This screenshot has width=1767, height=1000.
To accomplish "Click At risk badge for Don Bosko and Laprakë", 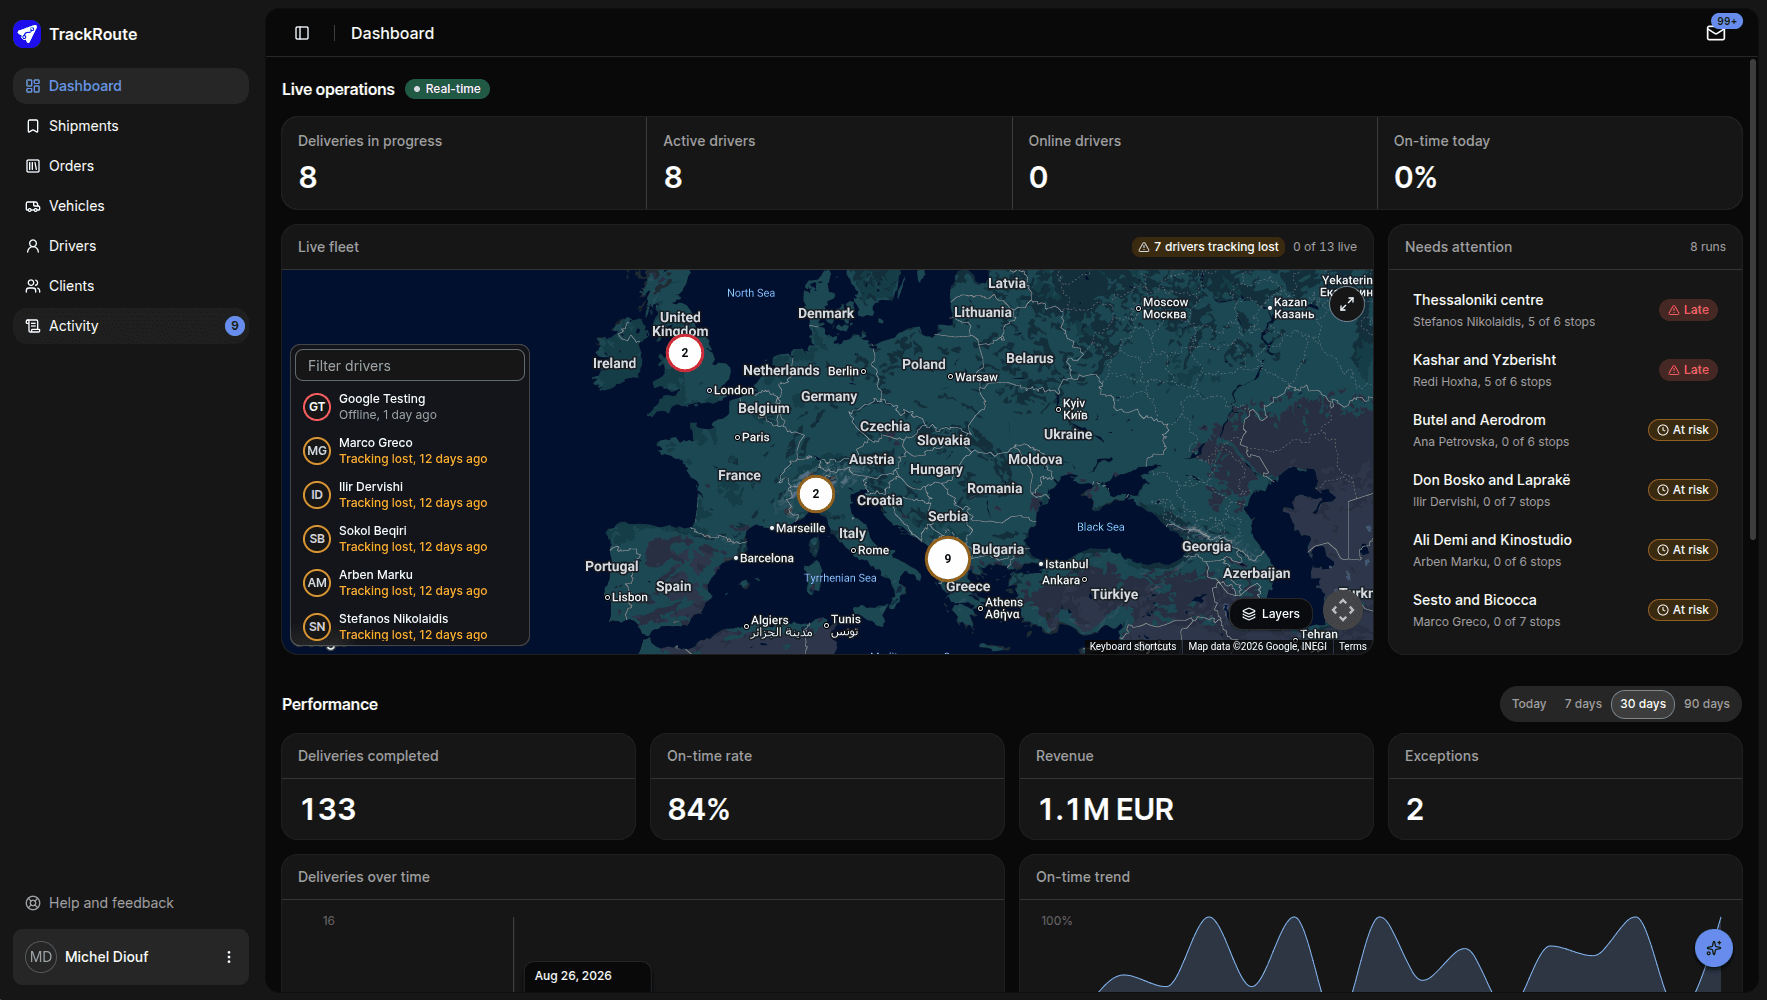I will 1683,490.
